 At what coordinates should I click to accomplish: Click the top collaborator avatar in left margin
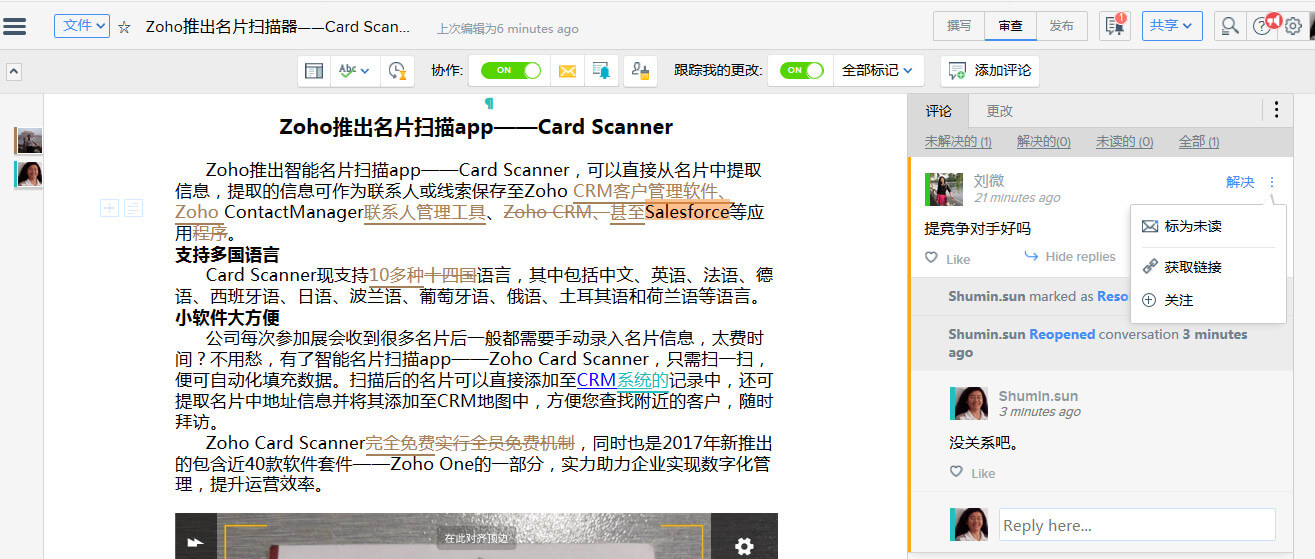point(29,140)
